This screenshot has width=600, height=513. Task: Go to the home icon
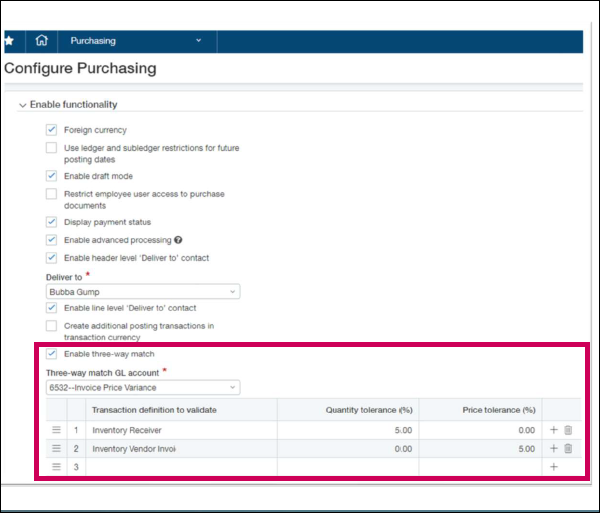41,41
